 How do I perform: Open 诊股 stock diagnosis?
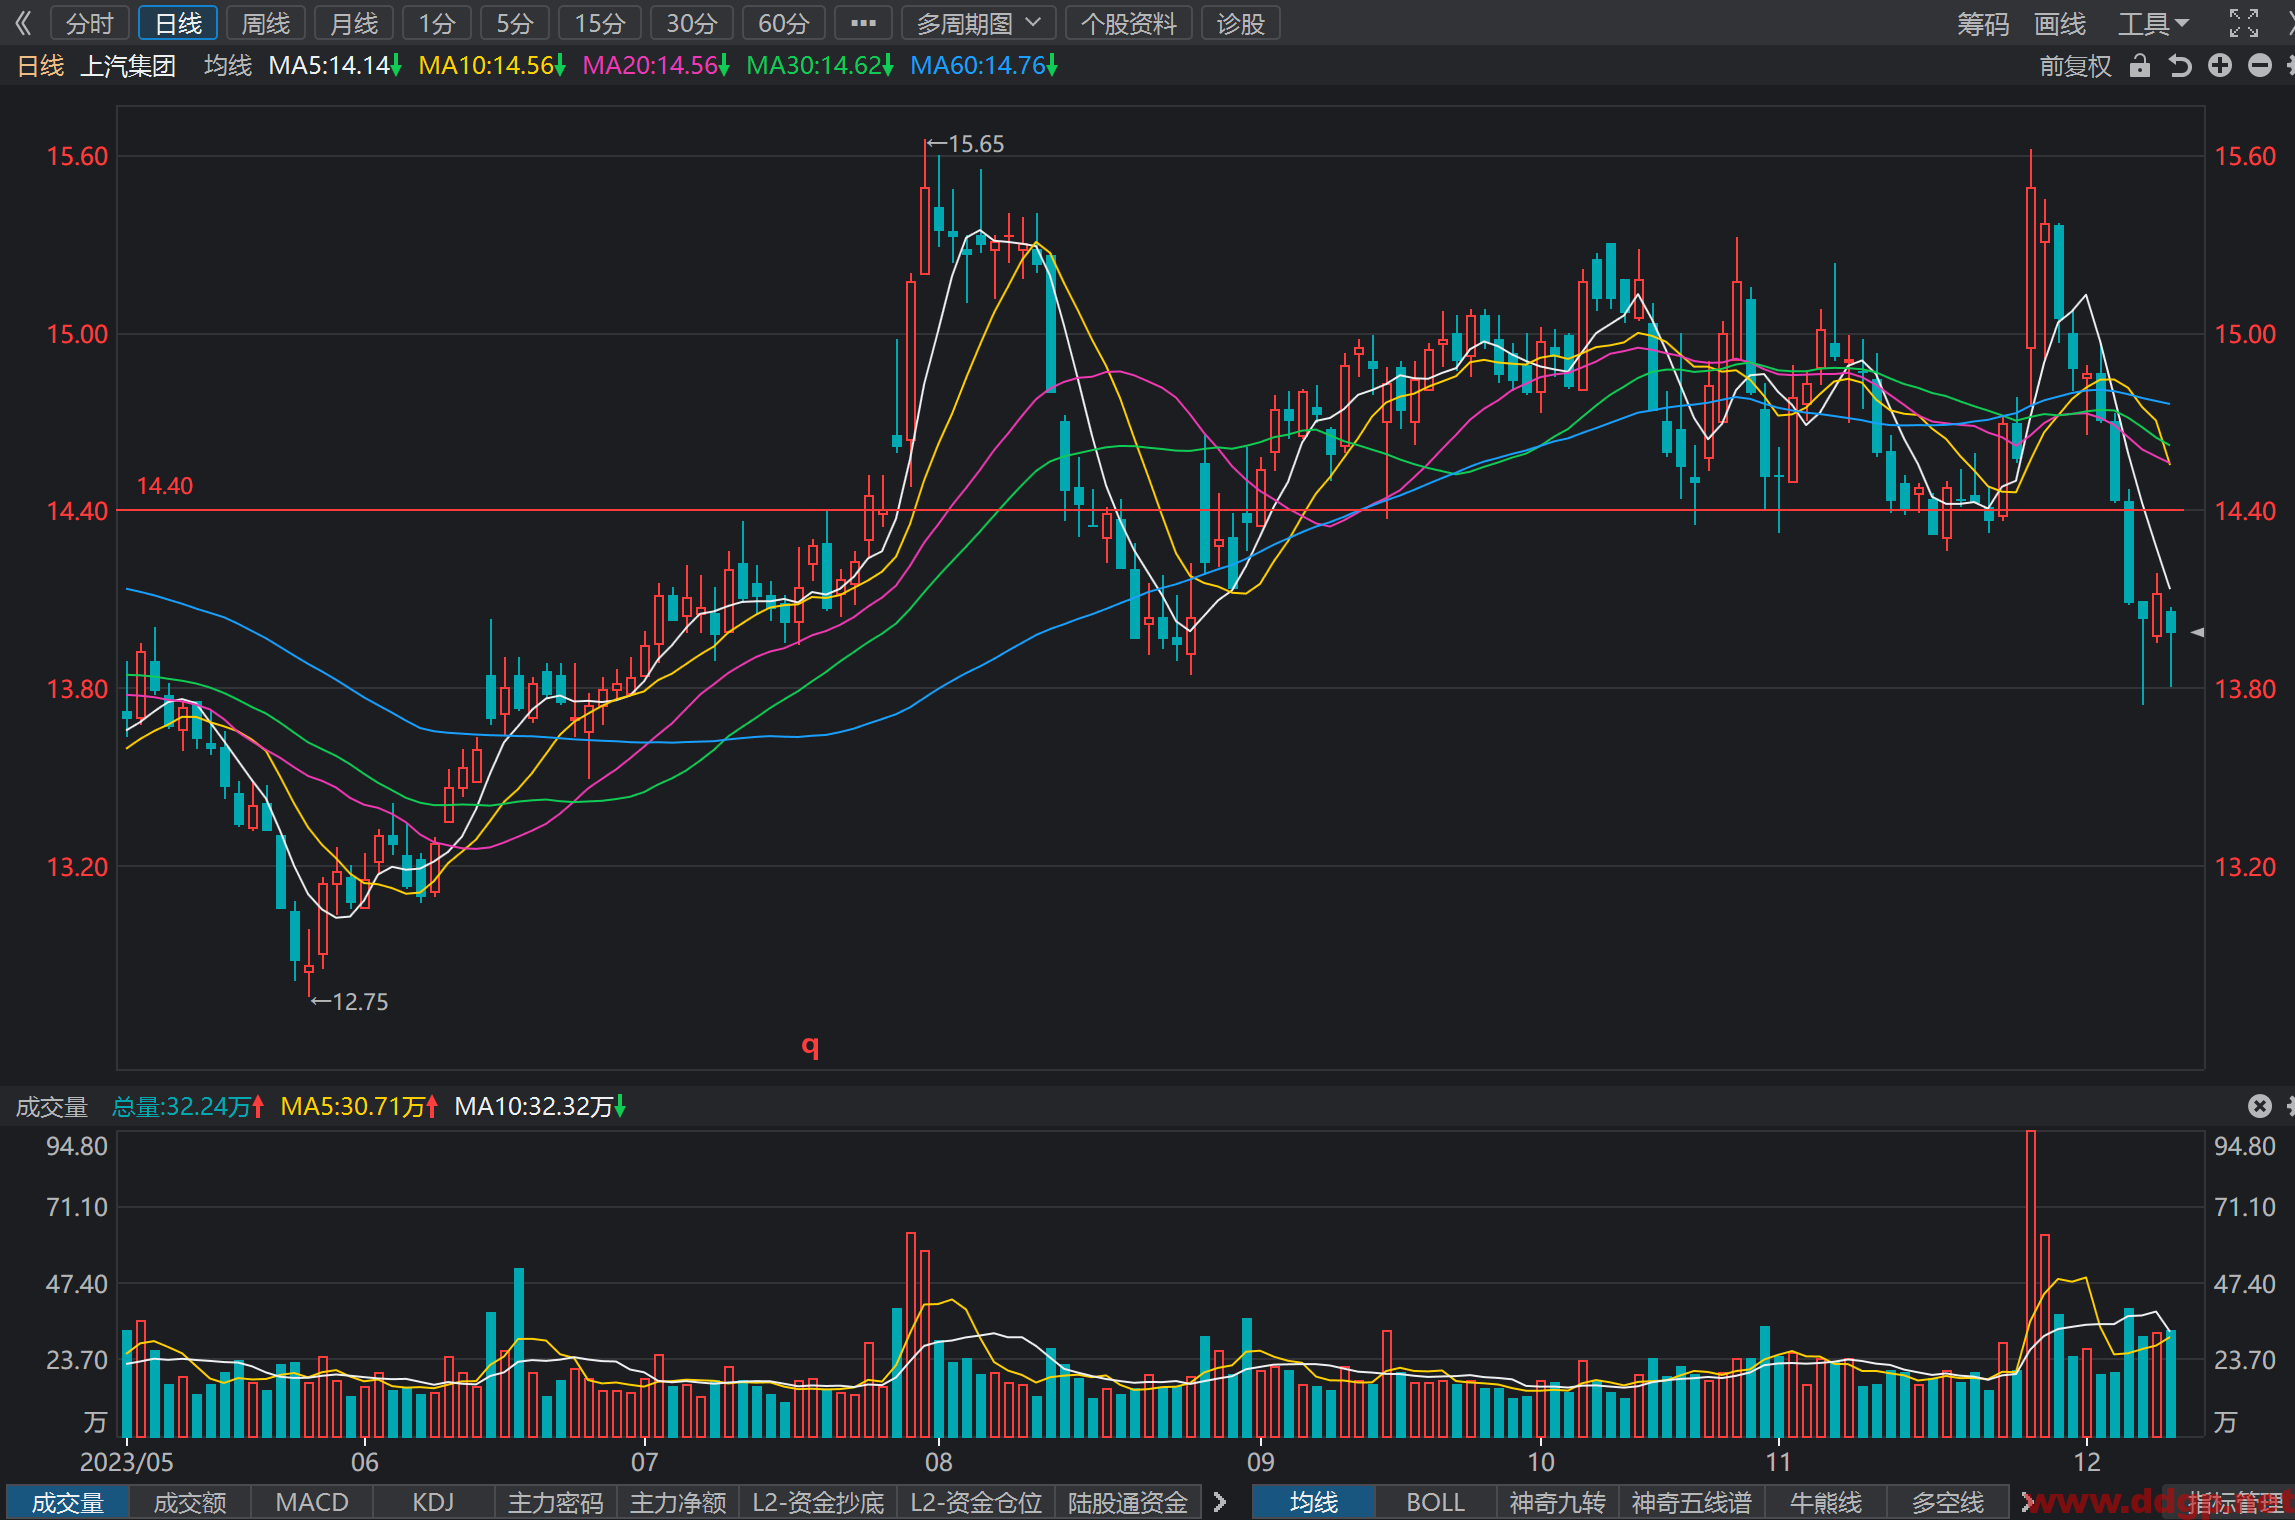point(1241,23)
